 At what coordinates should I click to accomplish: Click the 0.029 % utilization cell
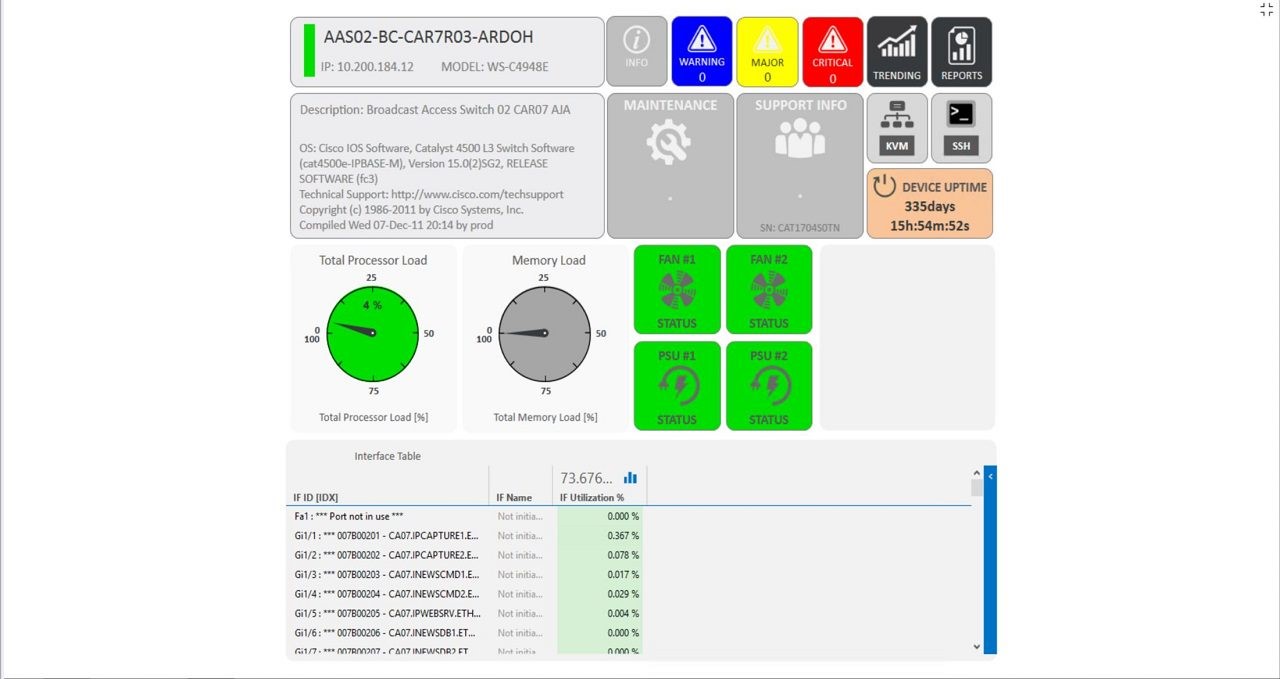click(x=599, y=594)
